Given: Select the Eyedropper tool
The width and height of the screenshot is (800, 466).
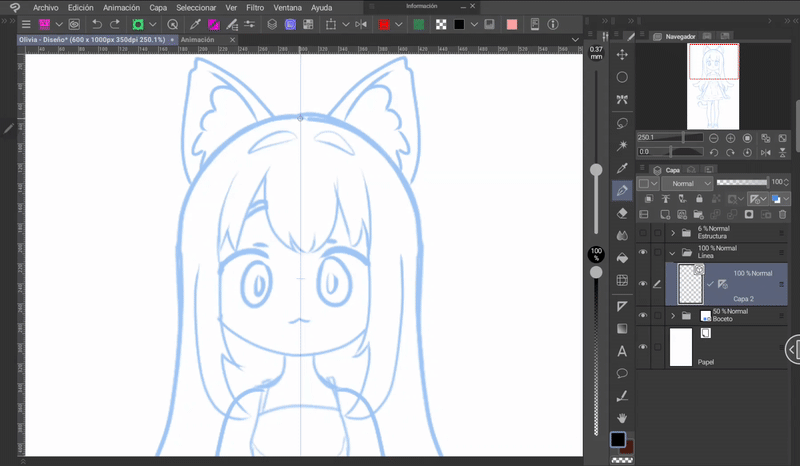Looking at the screenshot, I should click(622, 167).
